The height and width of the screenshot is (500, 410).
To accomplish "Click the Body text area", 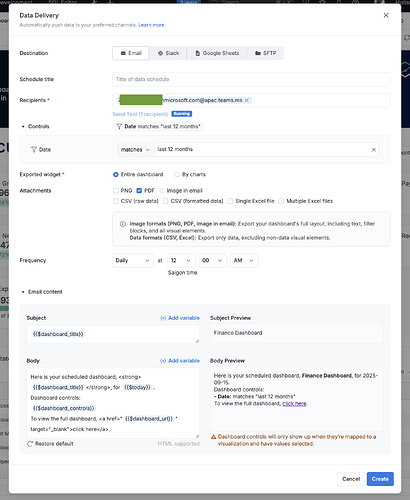I will point(113,403).
